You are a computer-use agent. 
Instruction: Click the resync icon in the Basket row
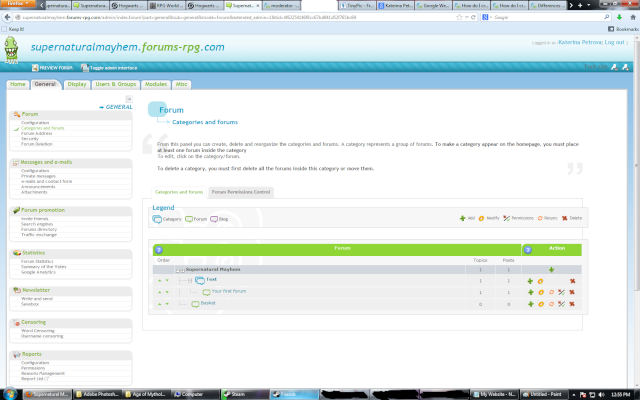pos(551,304)
